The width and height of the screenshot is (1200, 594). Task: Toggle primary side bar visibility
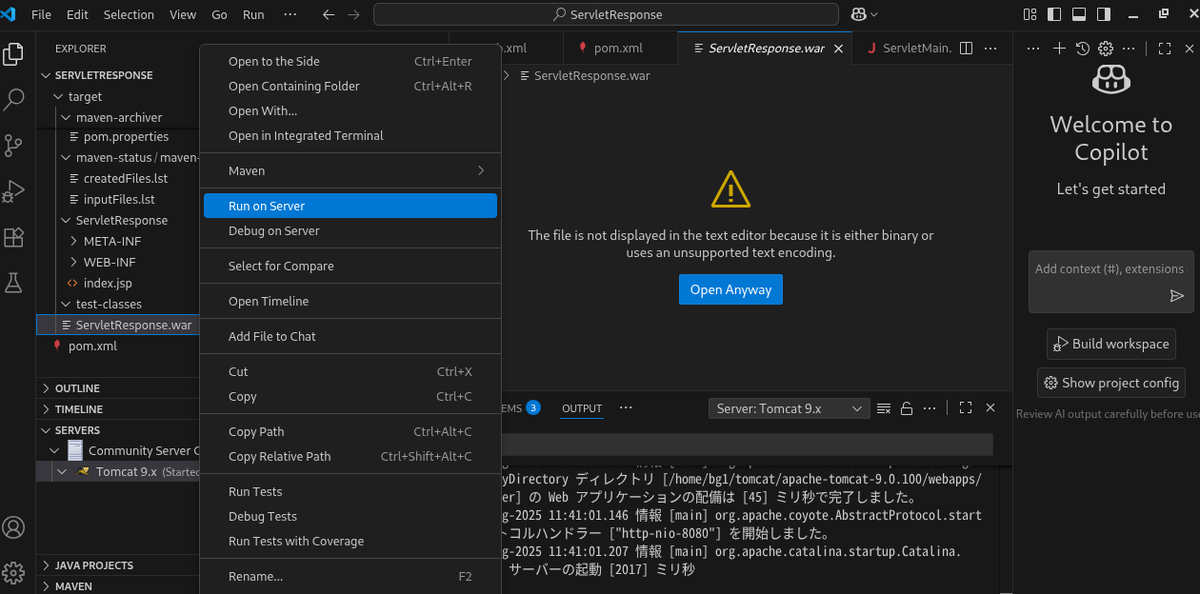pos(1055,15)
